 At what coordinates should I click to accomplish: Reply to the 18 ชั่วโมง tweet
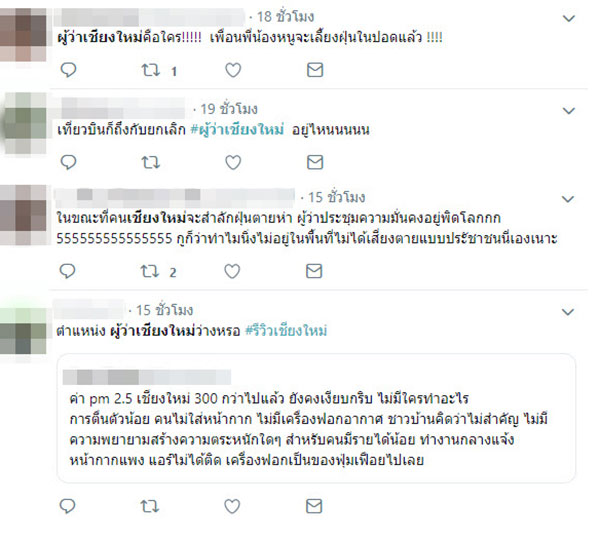(x=68, y=70)
